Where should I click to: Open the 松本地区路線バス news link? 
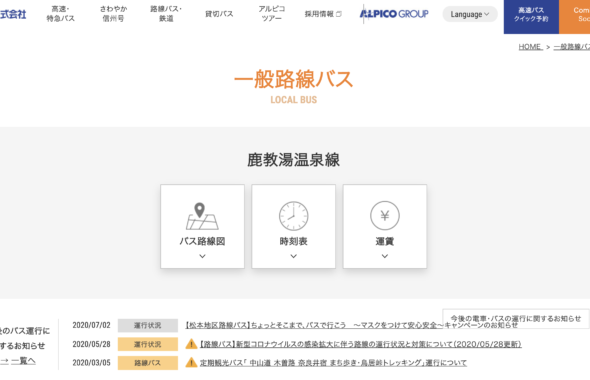tap(351, 325)
